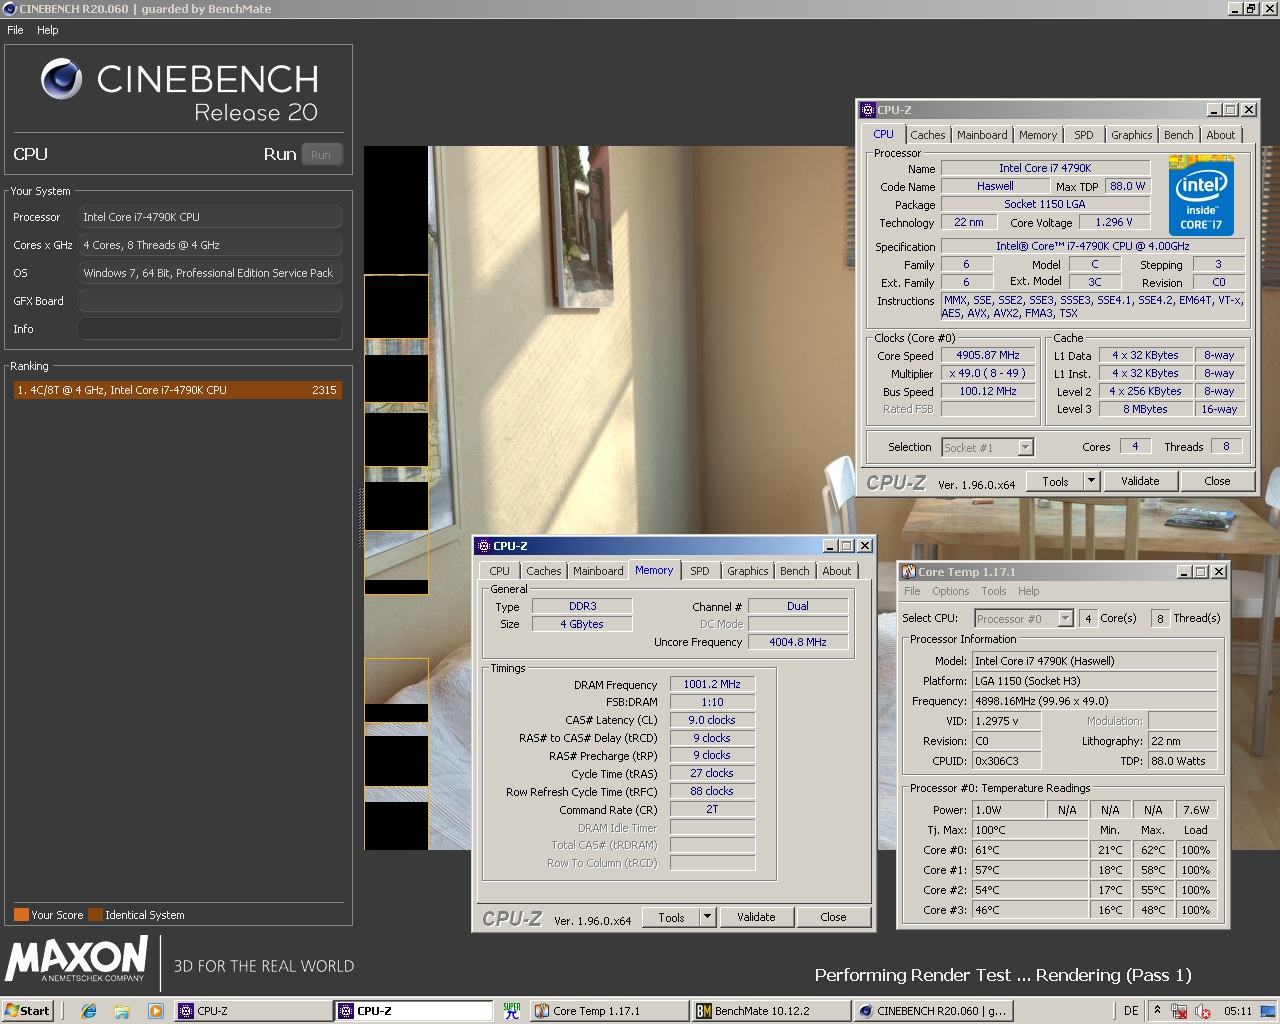1280x1024 pixels.
Task: Switch to SPD tab in CPU-Z CPU window
Action: [1084, 135]
